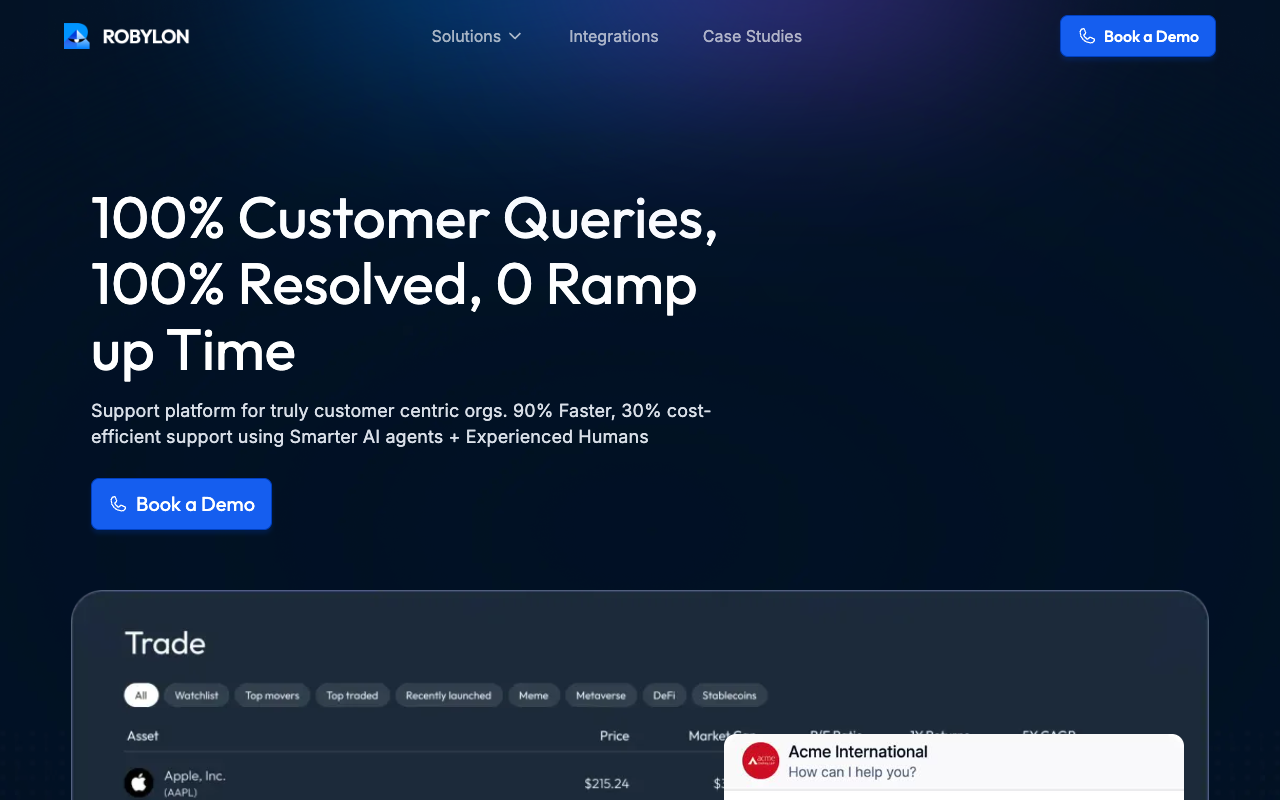Open the Case Studies page
Screen dimensions: 1280x800
pos(752,36)
